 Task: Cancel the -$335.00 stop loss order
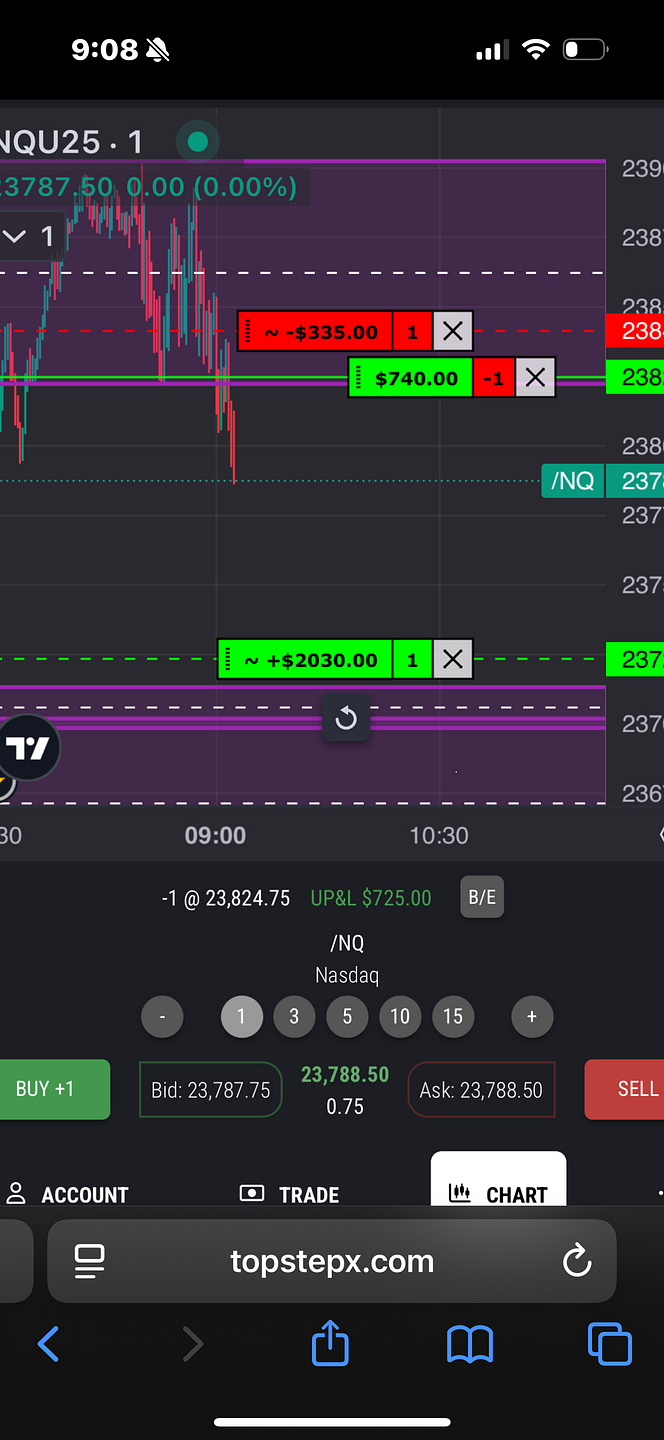tap(453, 331)
